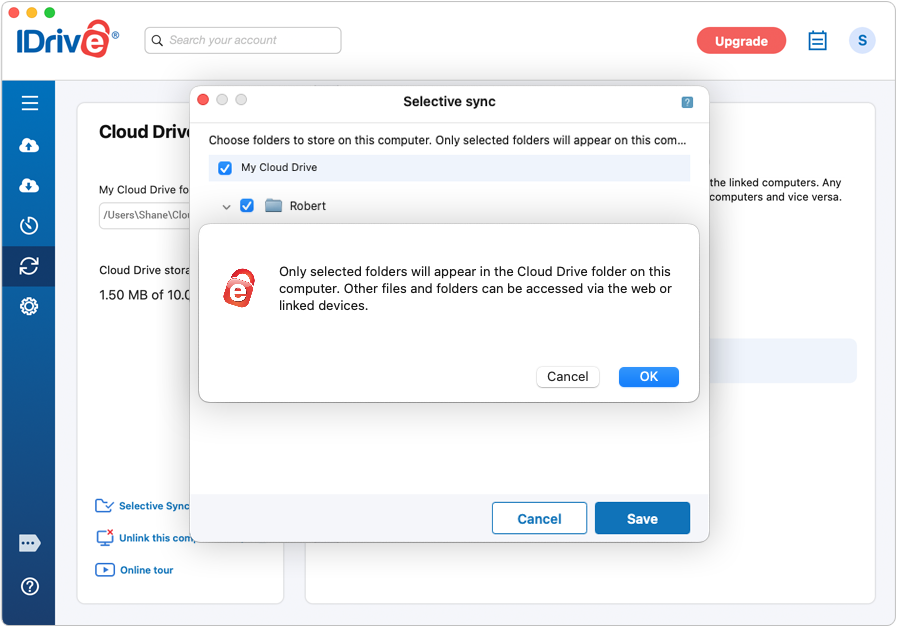
Task: Click the Cloud Drive folder path field
Action: click(144, 215)
